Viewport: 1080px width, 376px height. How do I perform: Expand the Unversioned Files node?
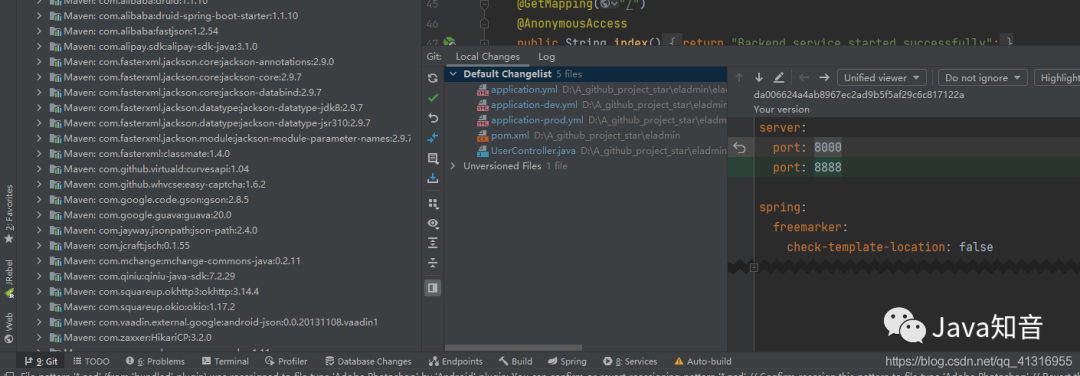tap(453, 166)
